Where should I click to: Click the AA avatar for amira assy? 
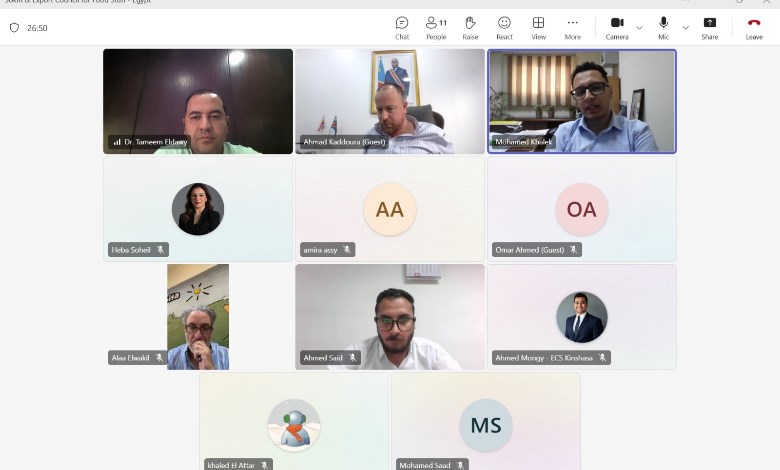pos(390,209)
